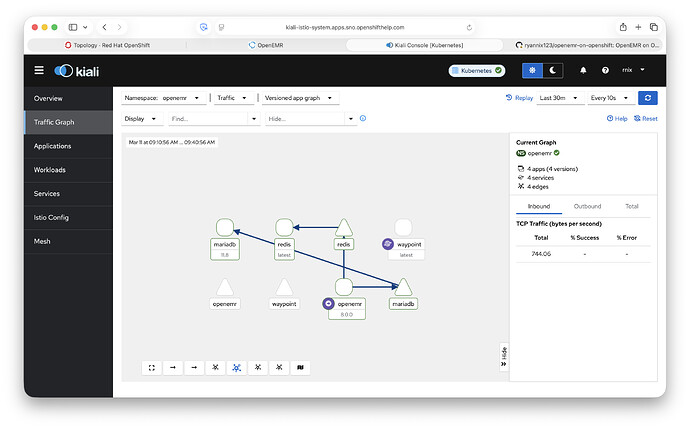Open the Last 30m time range dropdown
The height and width of the screenshot is (428, 690).
[562, 98]
